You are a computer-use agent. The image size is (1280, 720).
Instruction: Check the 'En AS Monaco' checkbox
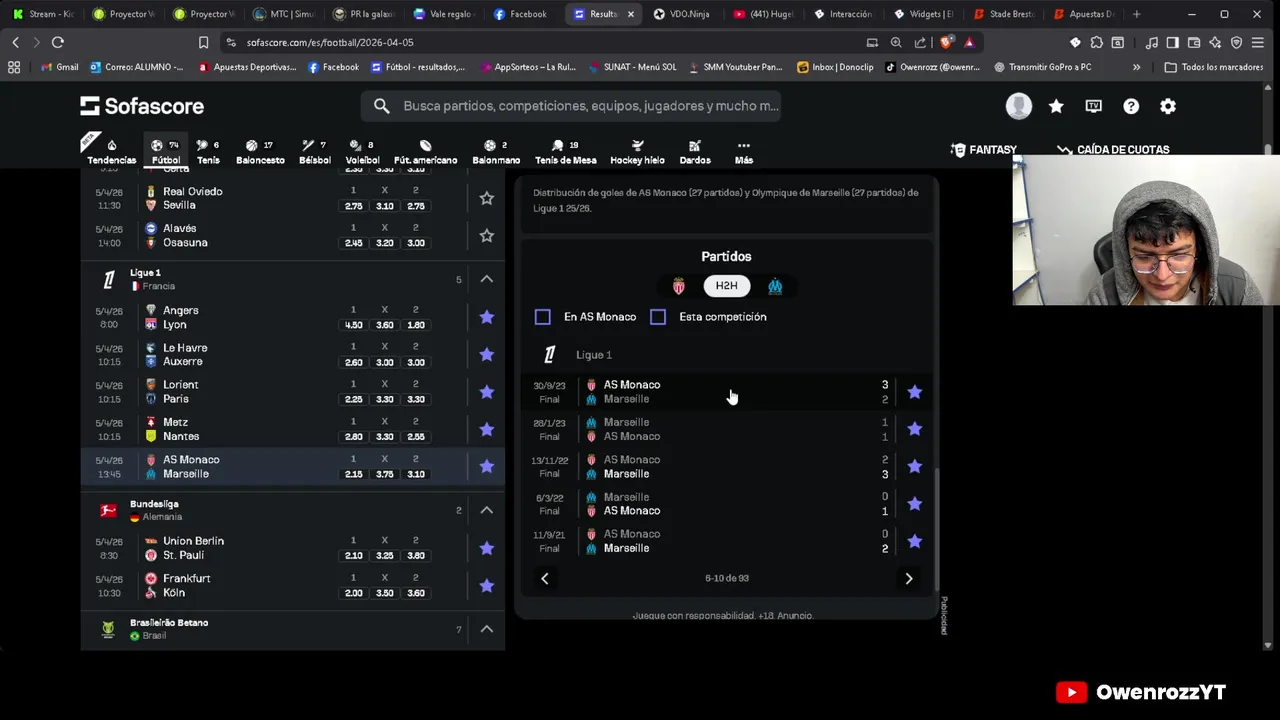tap(543, 317)
